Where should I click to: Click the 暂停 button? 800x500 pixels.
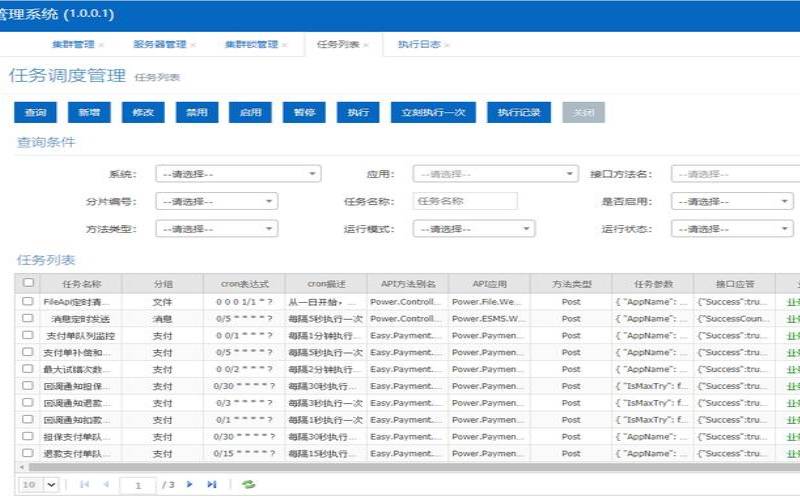pos(305,113)
